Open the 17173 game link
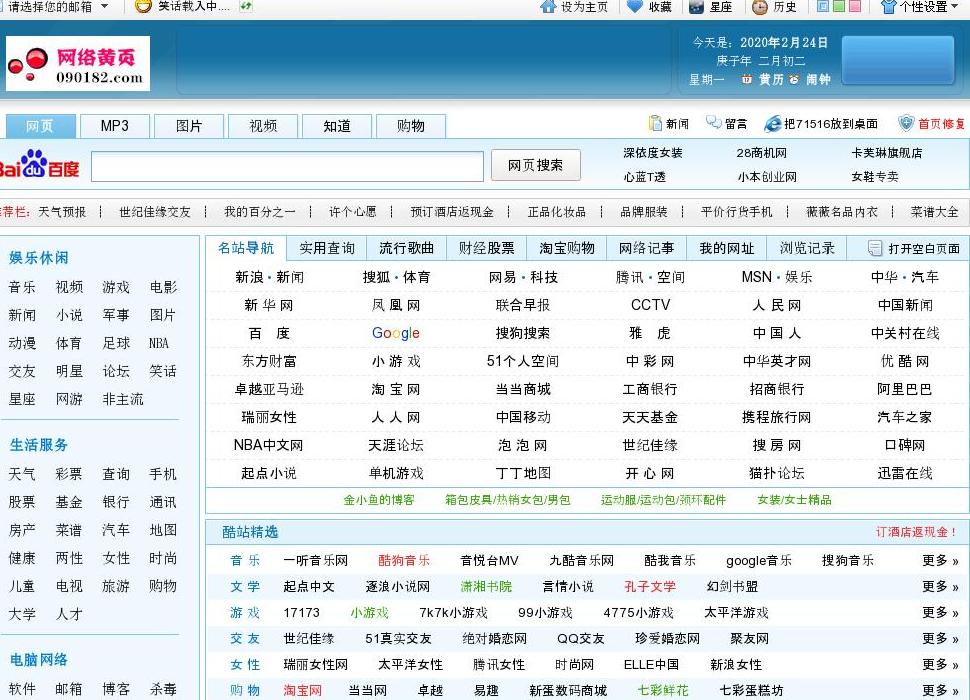The height and width of the screenshot is (700, 970). [301, 612]
